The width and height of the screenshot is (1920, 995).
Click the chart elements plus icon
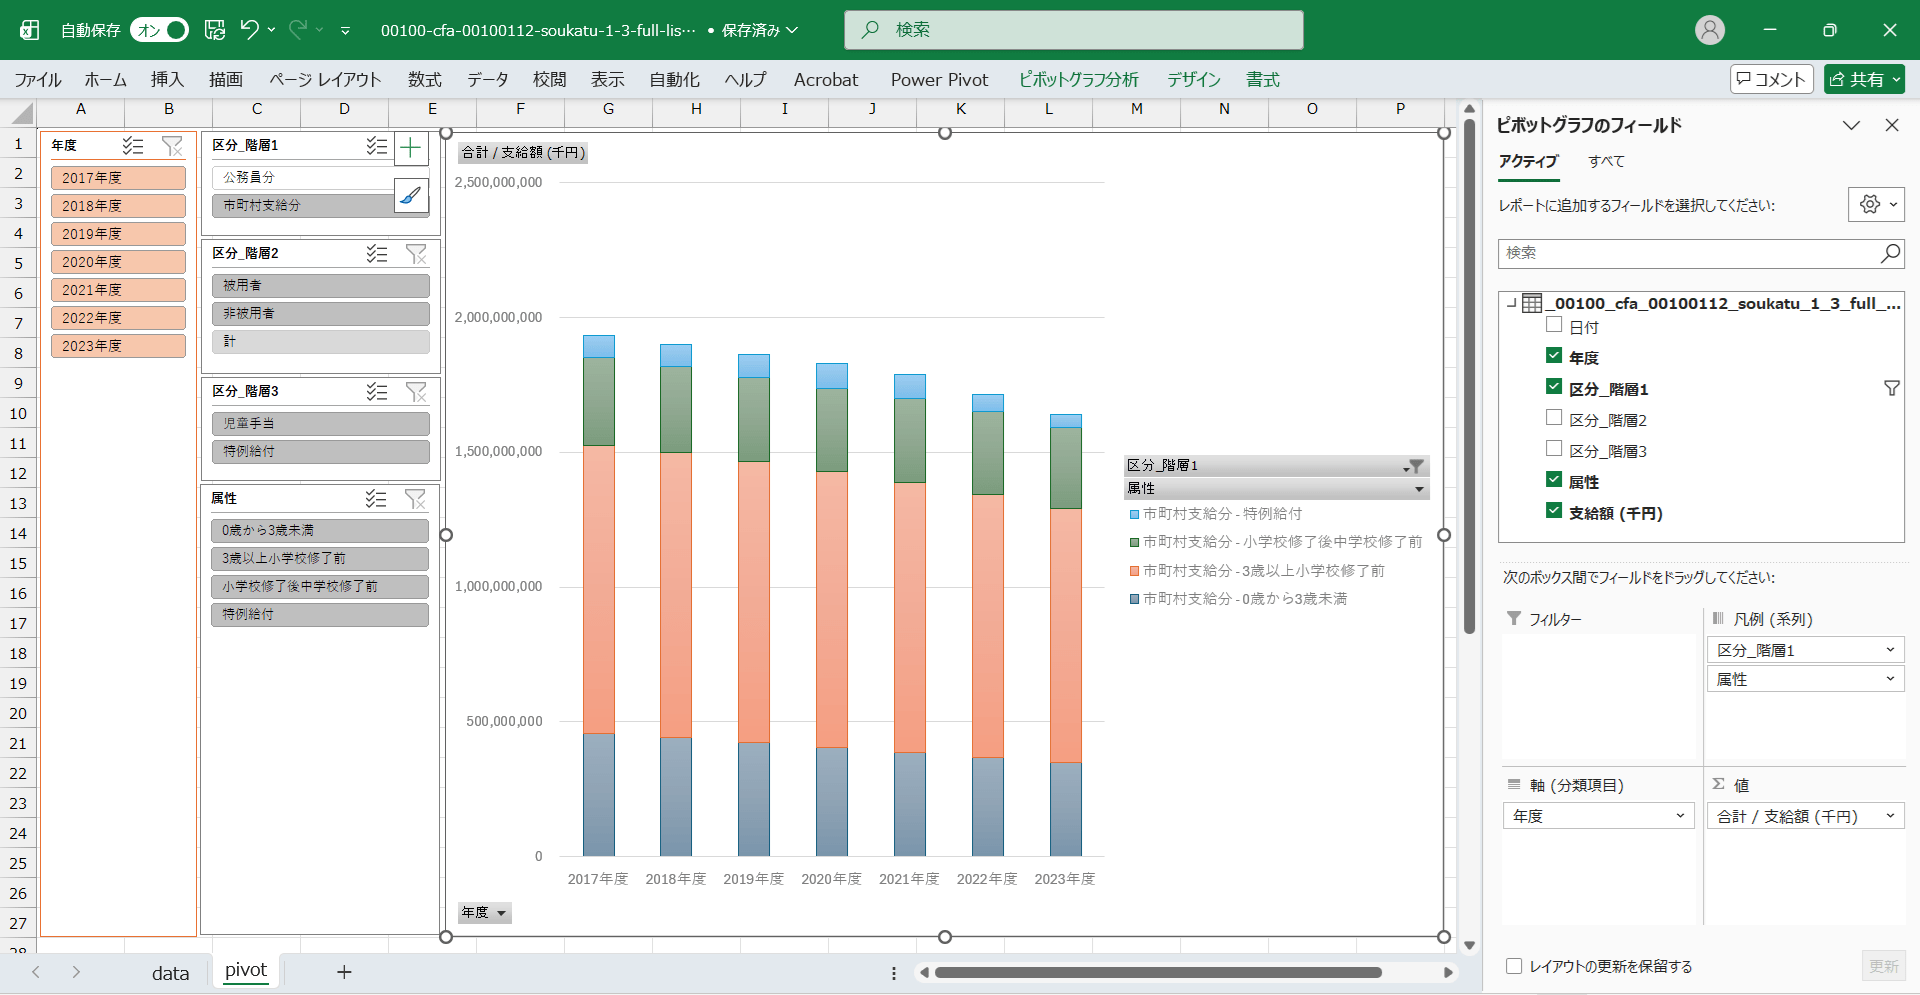[410, 149]
